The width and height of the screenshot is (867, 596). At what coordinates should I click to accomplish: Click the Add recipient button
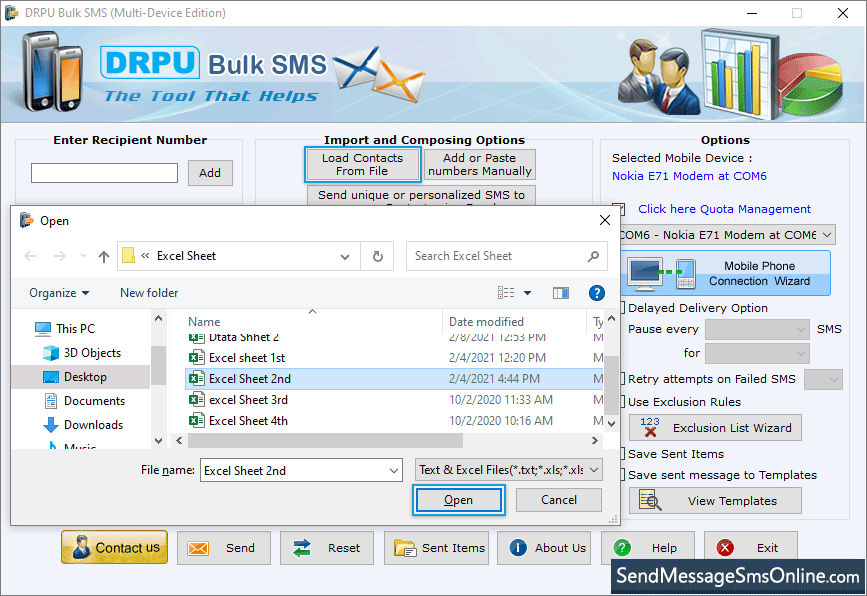click(210, 173)
